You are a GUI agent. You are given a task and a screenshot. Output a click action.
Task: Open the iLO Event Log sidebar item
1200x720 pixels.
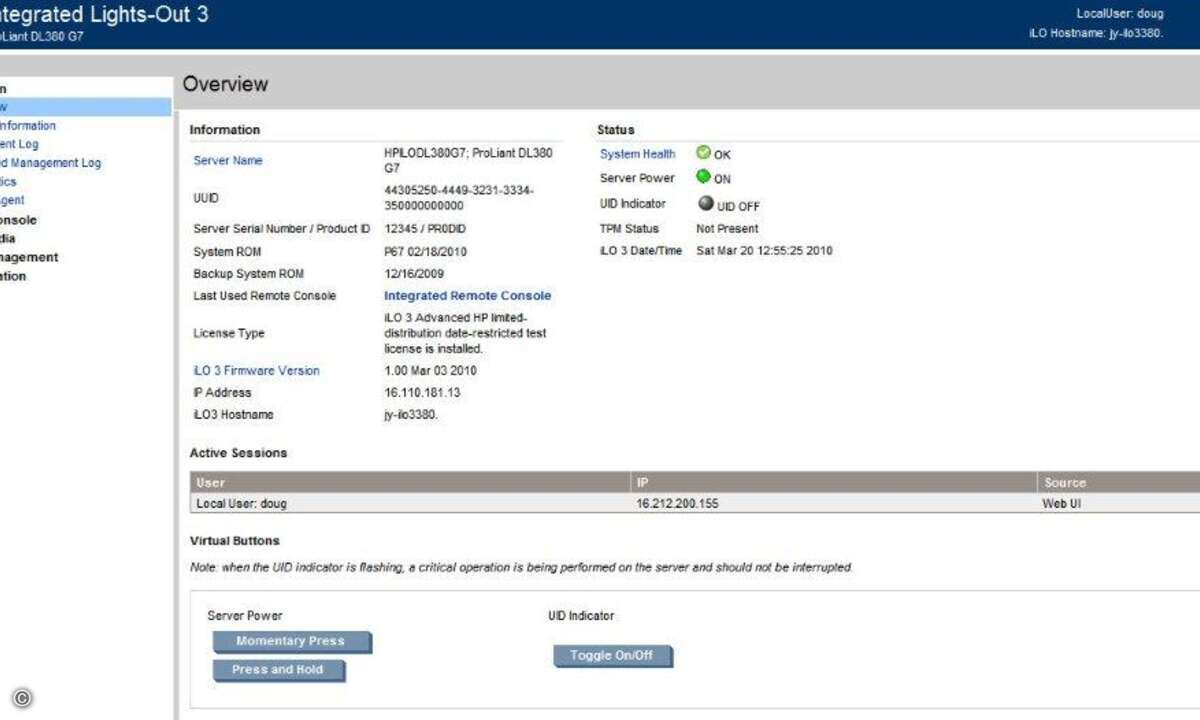coord(20,144)
